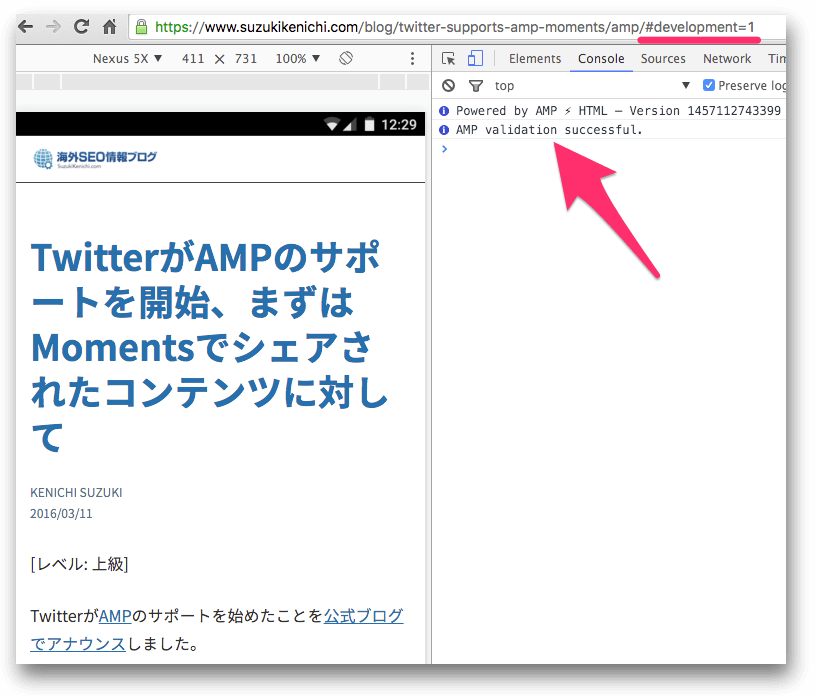Image resolution: width=816 pixels, height=696 pixels.
Task: Select 'AMP validation successful.' console message
Action: coord(549,130)
